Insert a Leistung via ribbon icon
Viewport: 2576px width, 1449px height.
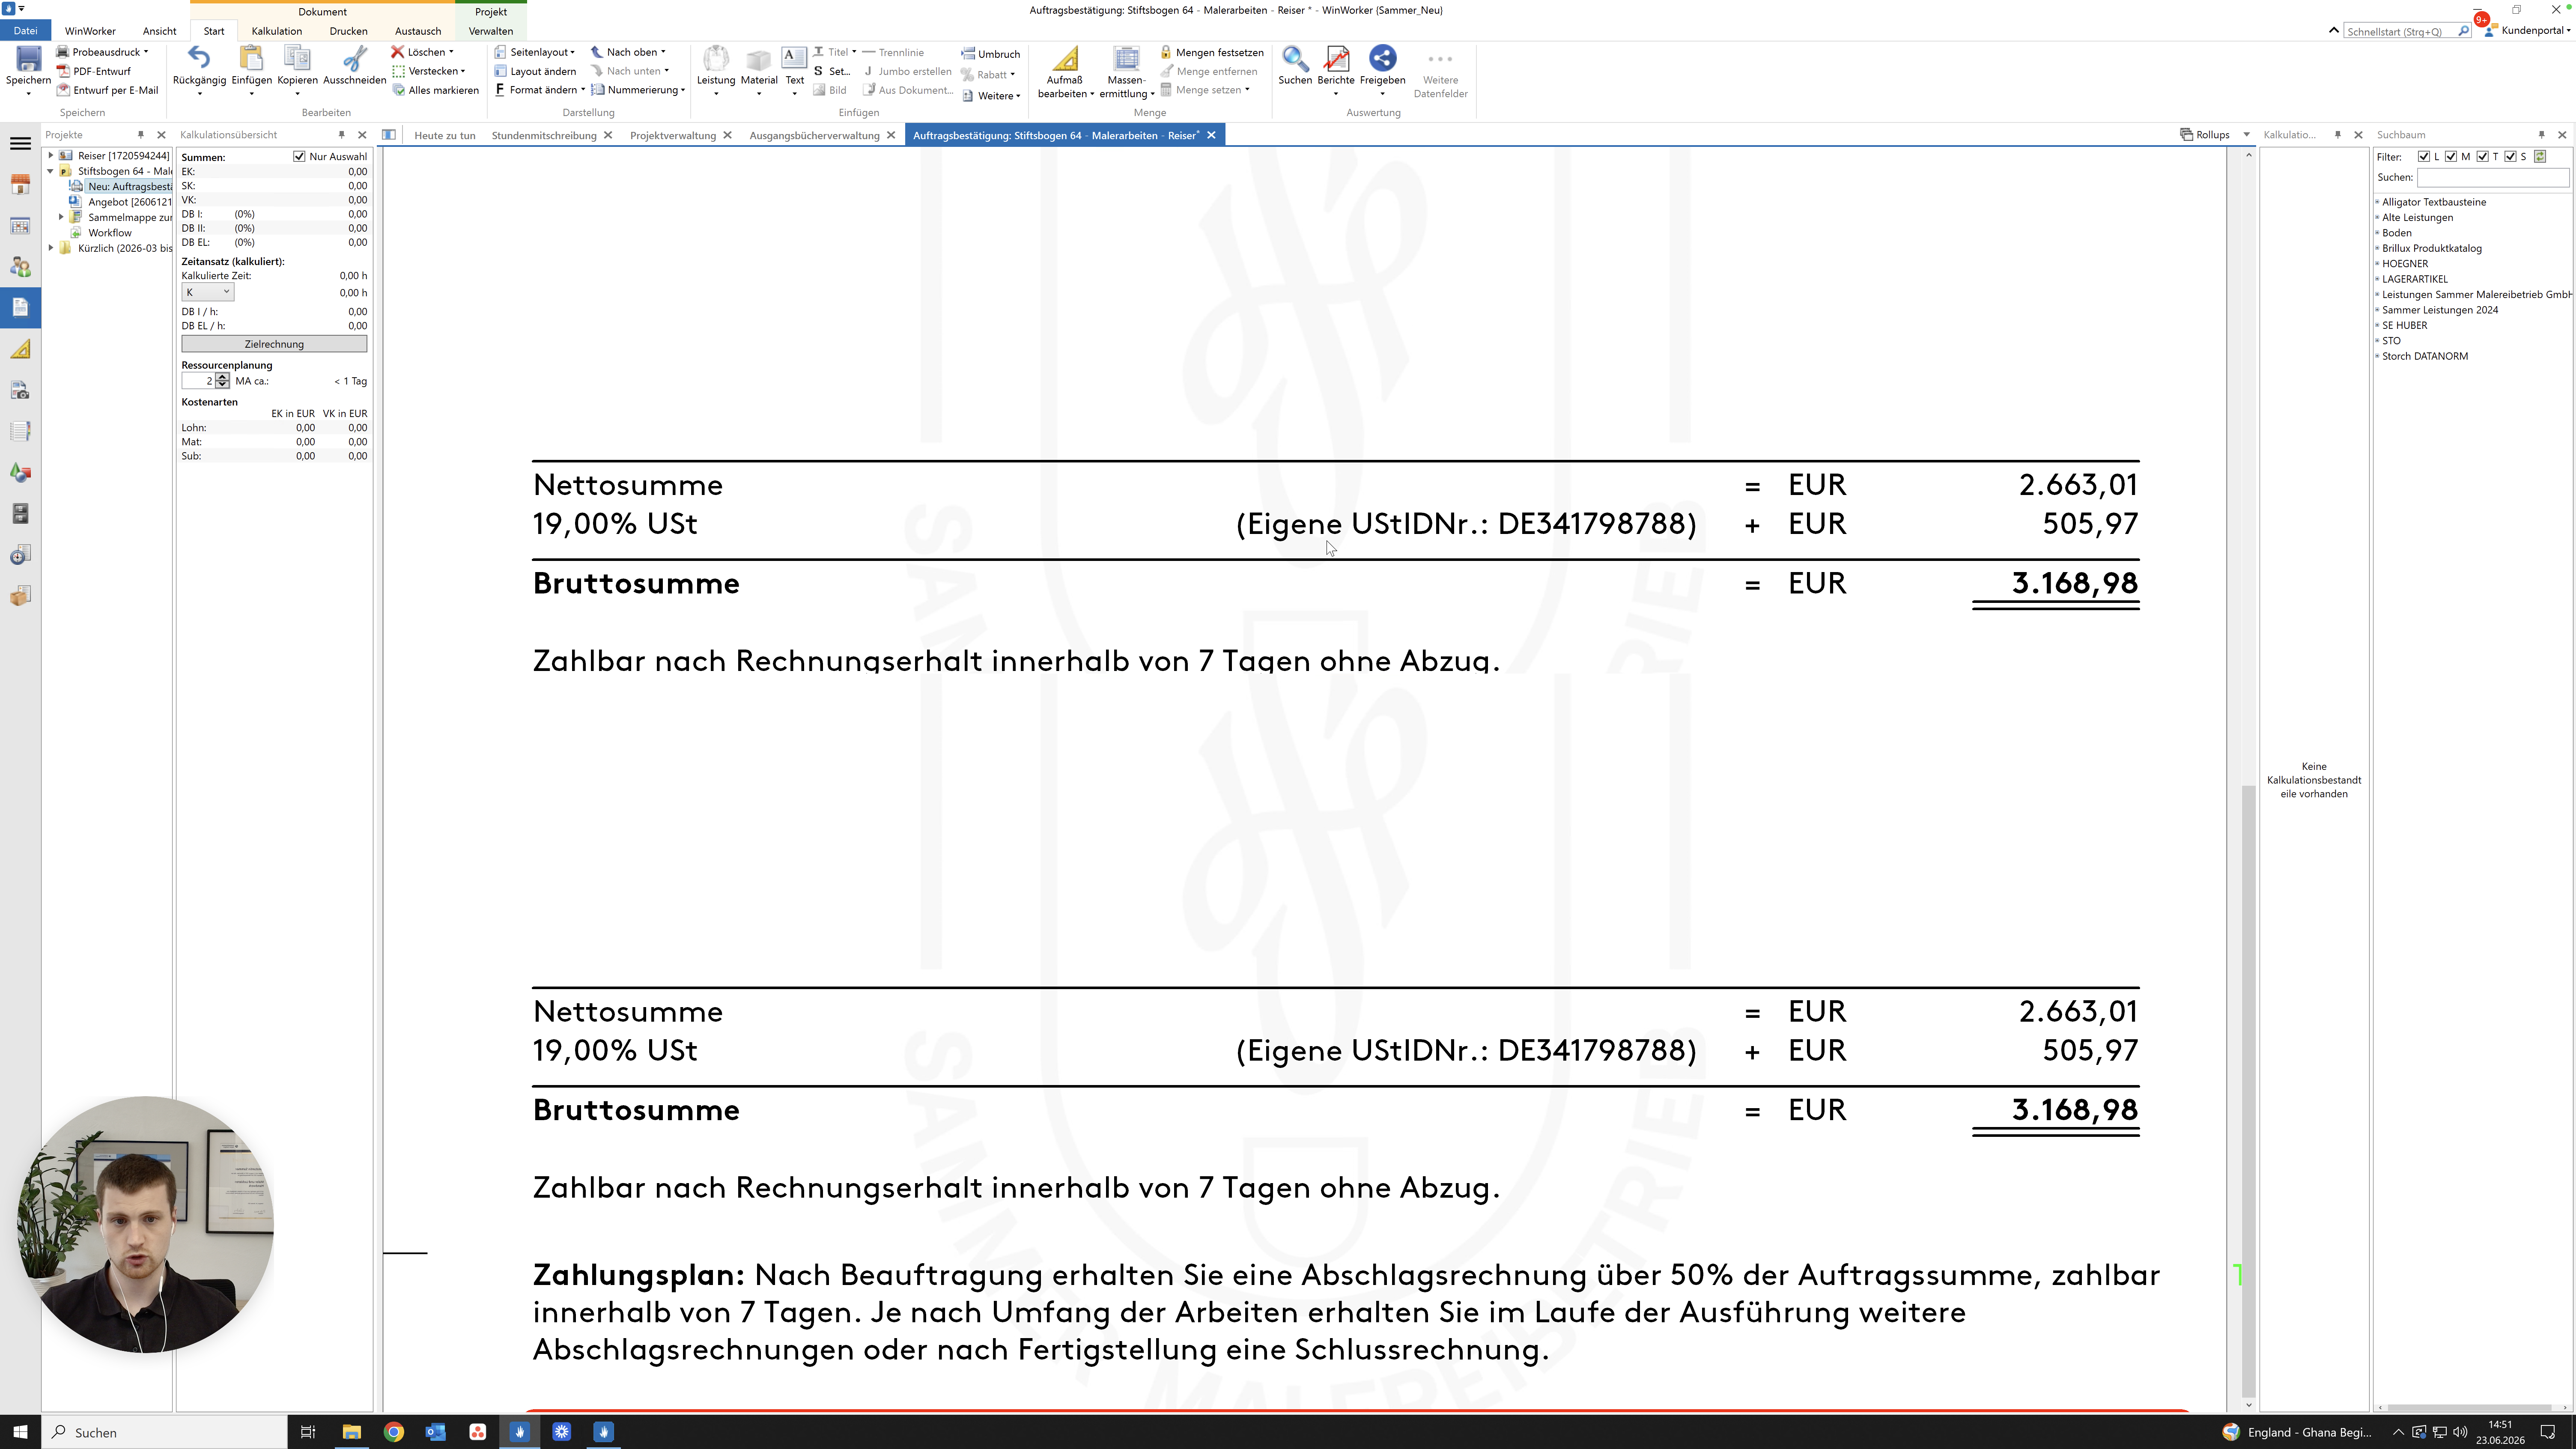pos(715,59)
